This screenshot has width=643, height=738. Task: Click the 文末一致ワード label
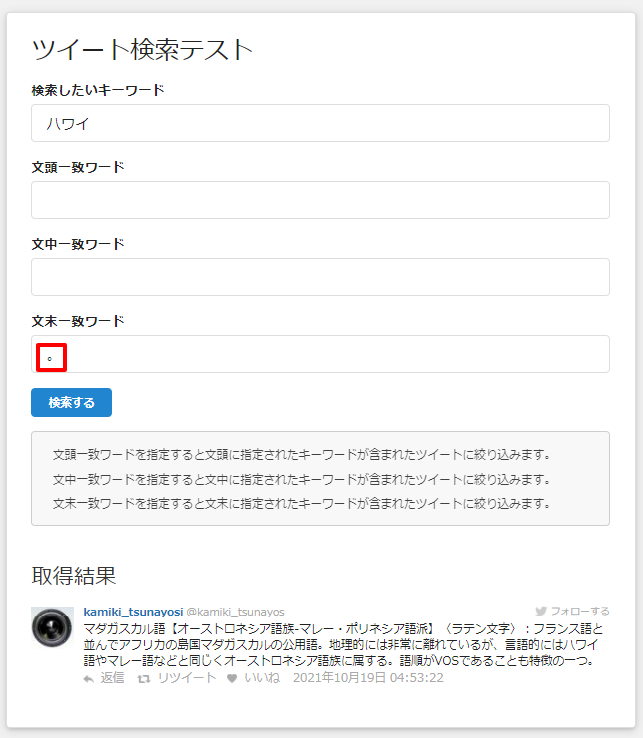(78, 321)
